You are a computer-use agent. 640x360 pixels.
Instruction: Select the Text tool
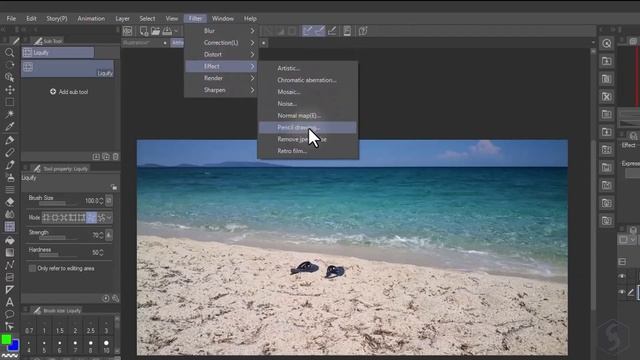[x=9, y=302]
